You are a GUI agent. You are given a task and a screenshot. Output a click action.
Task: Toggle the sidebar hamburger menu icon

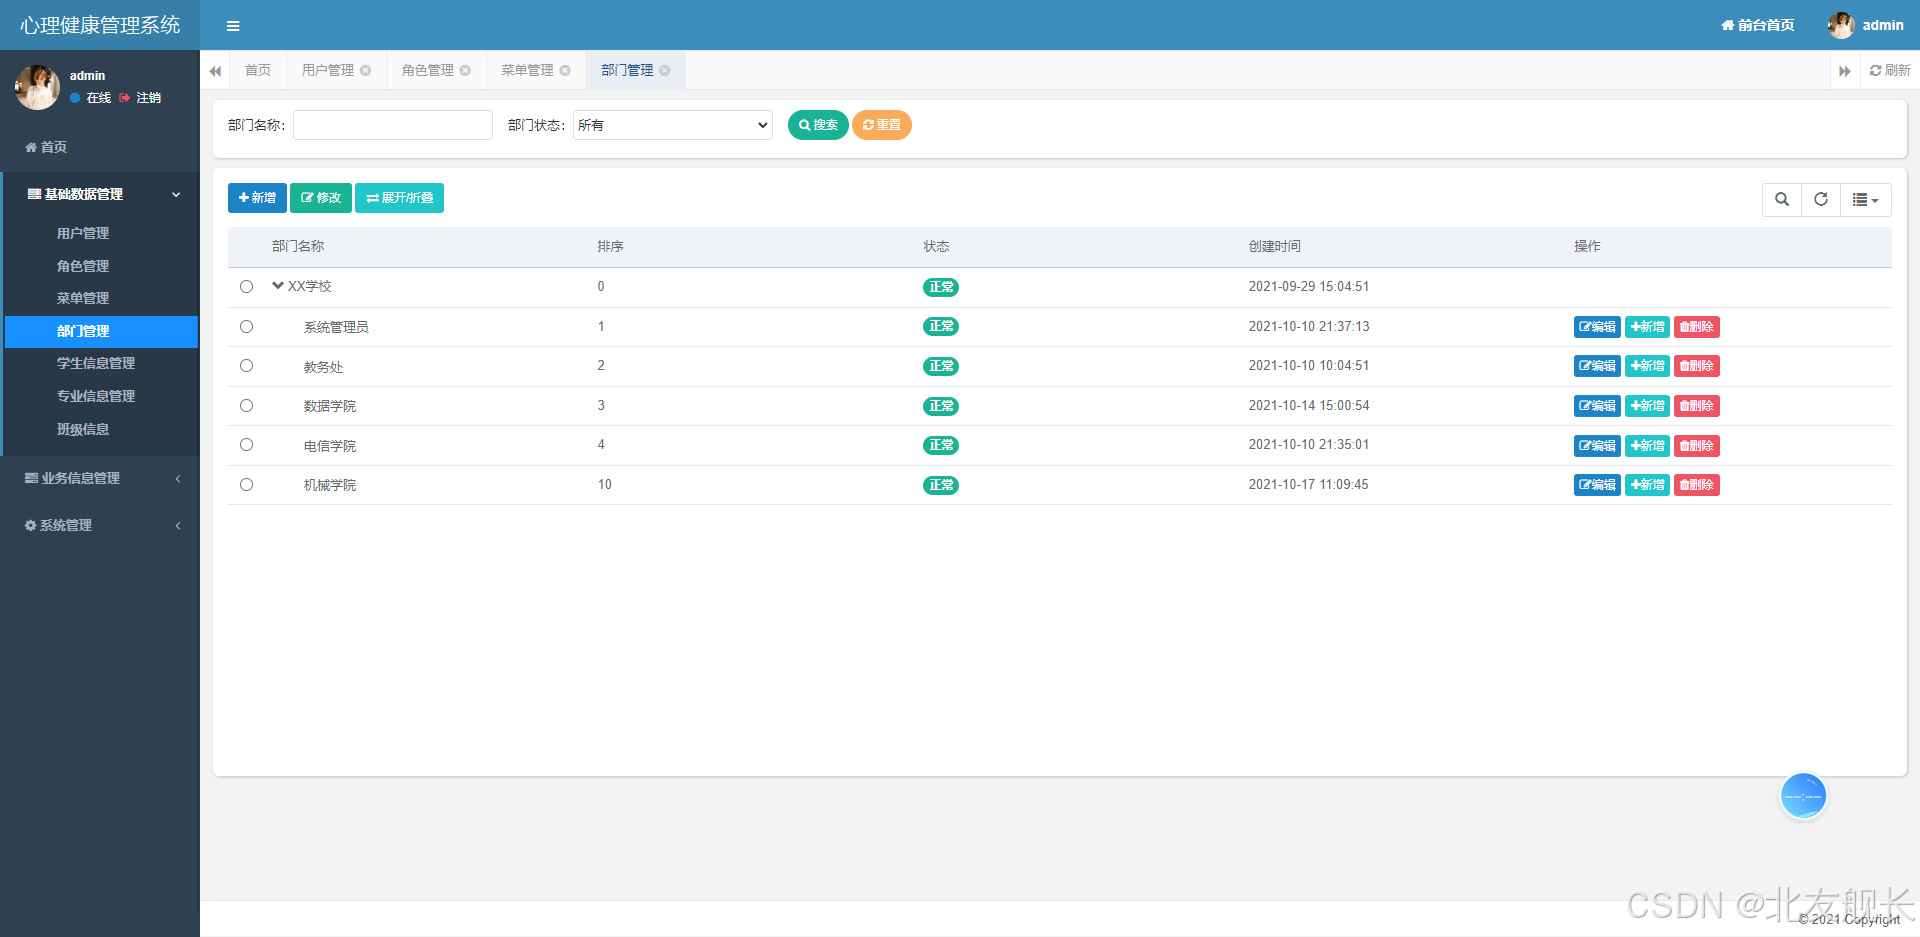(233, 26)
